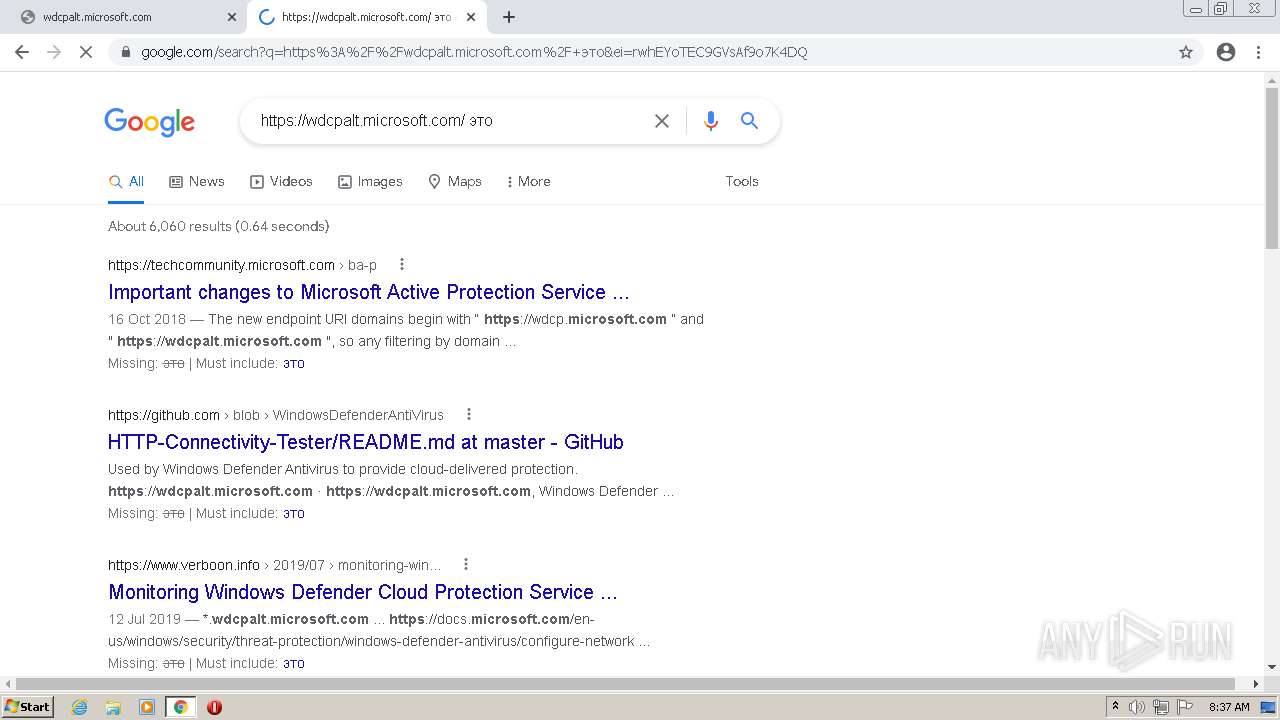This screenshot has width=1280, height=720.
Task: Select the All search filter
Action: [126, 182]
